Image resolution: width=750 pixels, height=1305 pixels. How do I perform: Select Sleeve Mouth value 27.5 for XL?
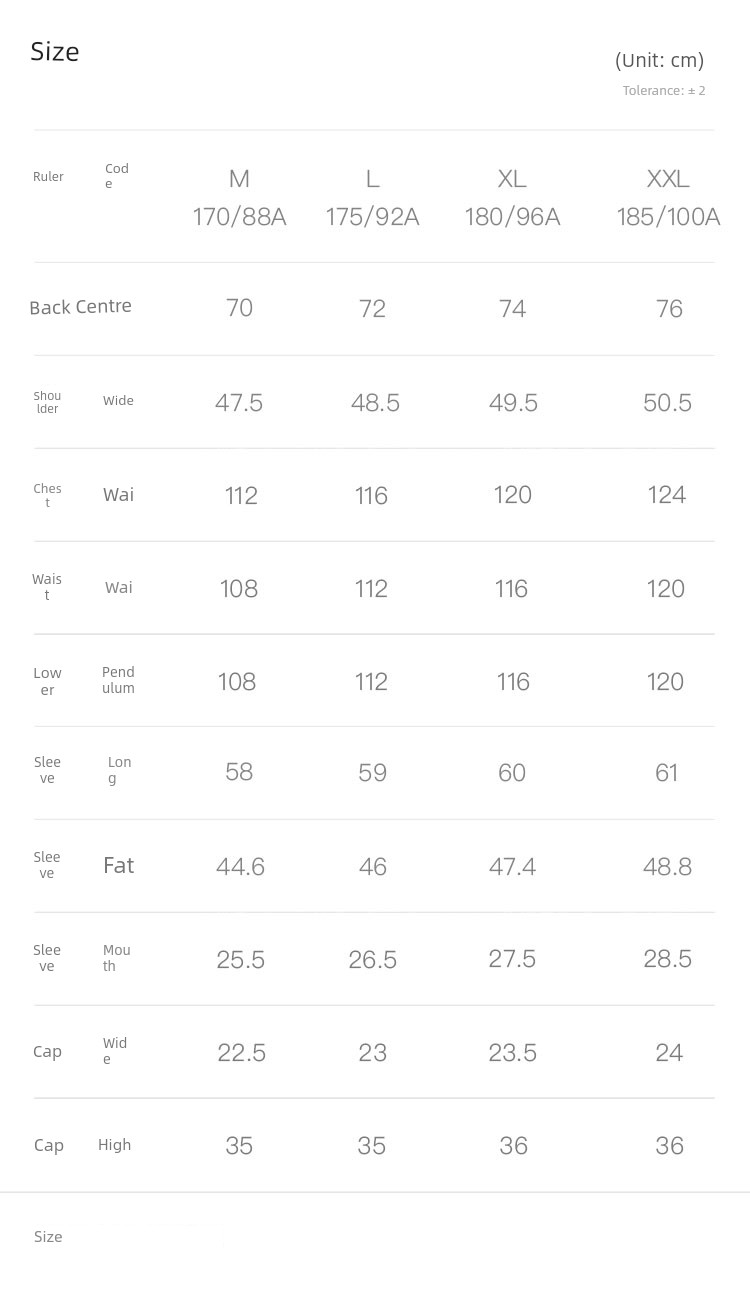(512, 959)
